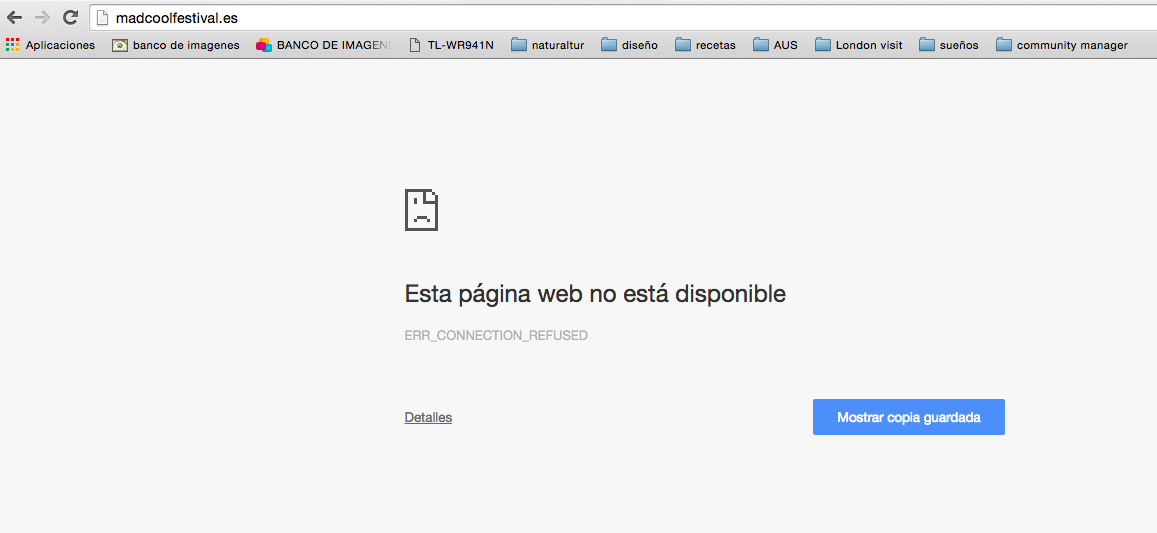Open the community manager bookmark folder

[1062, 45]
